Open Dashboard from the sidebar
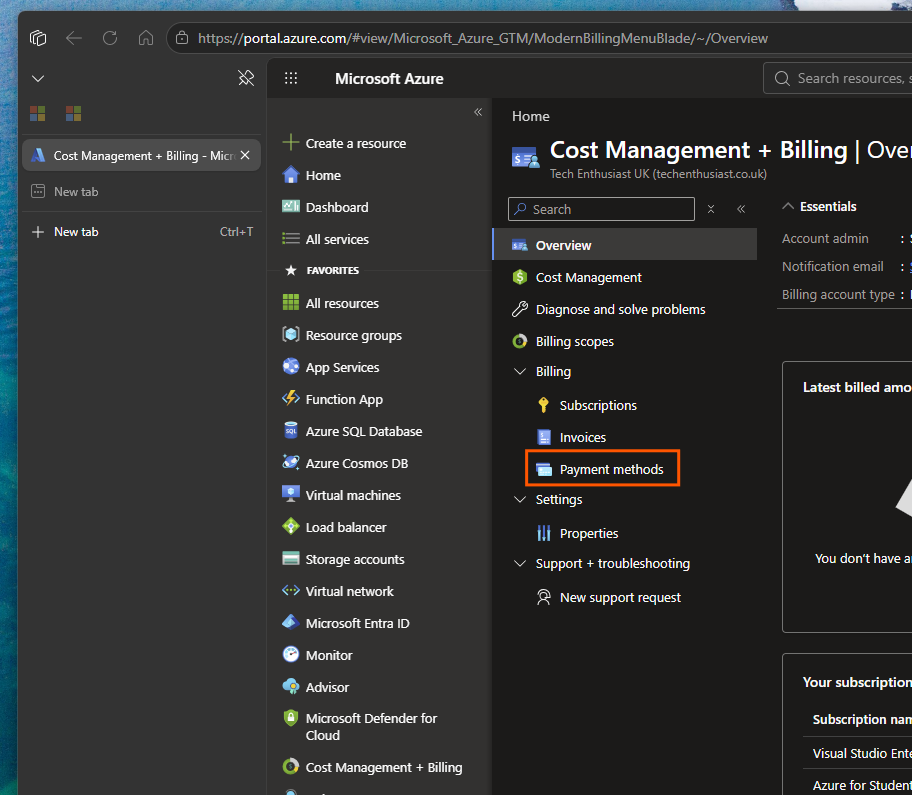Image resolution: width=912 pixels, height=795 pixels. pyautogui.click(x=325, y=208)
